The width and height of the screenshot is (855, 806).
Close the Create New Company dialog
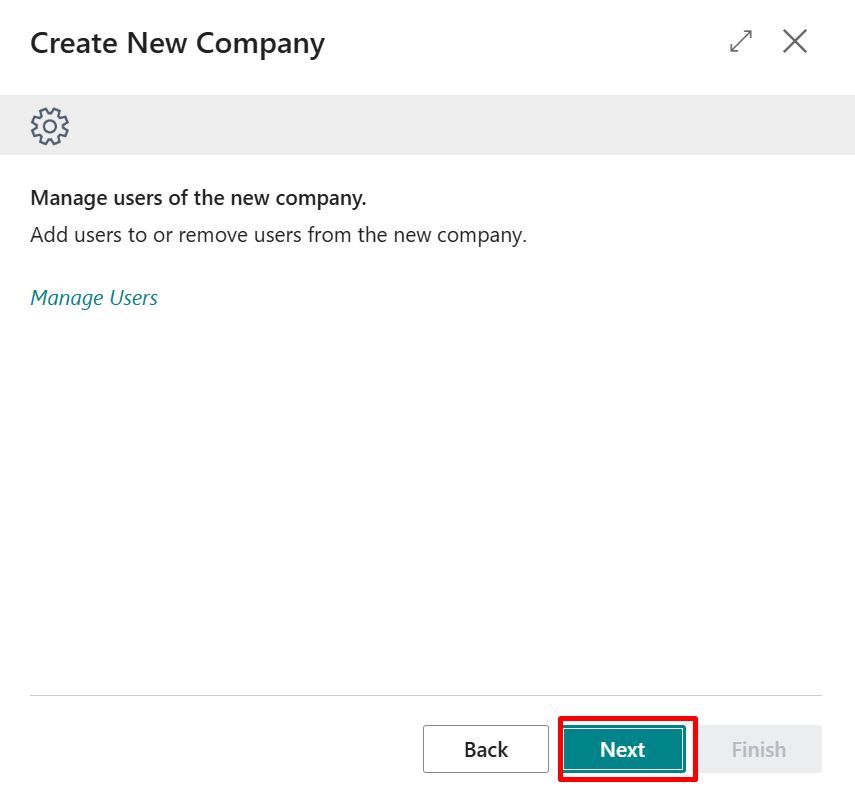coord(795,42)
